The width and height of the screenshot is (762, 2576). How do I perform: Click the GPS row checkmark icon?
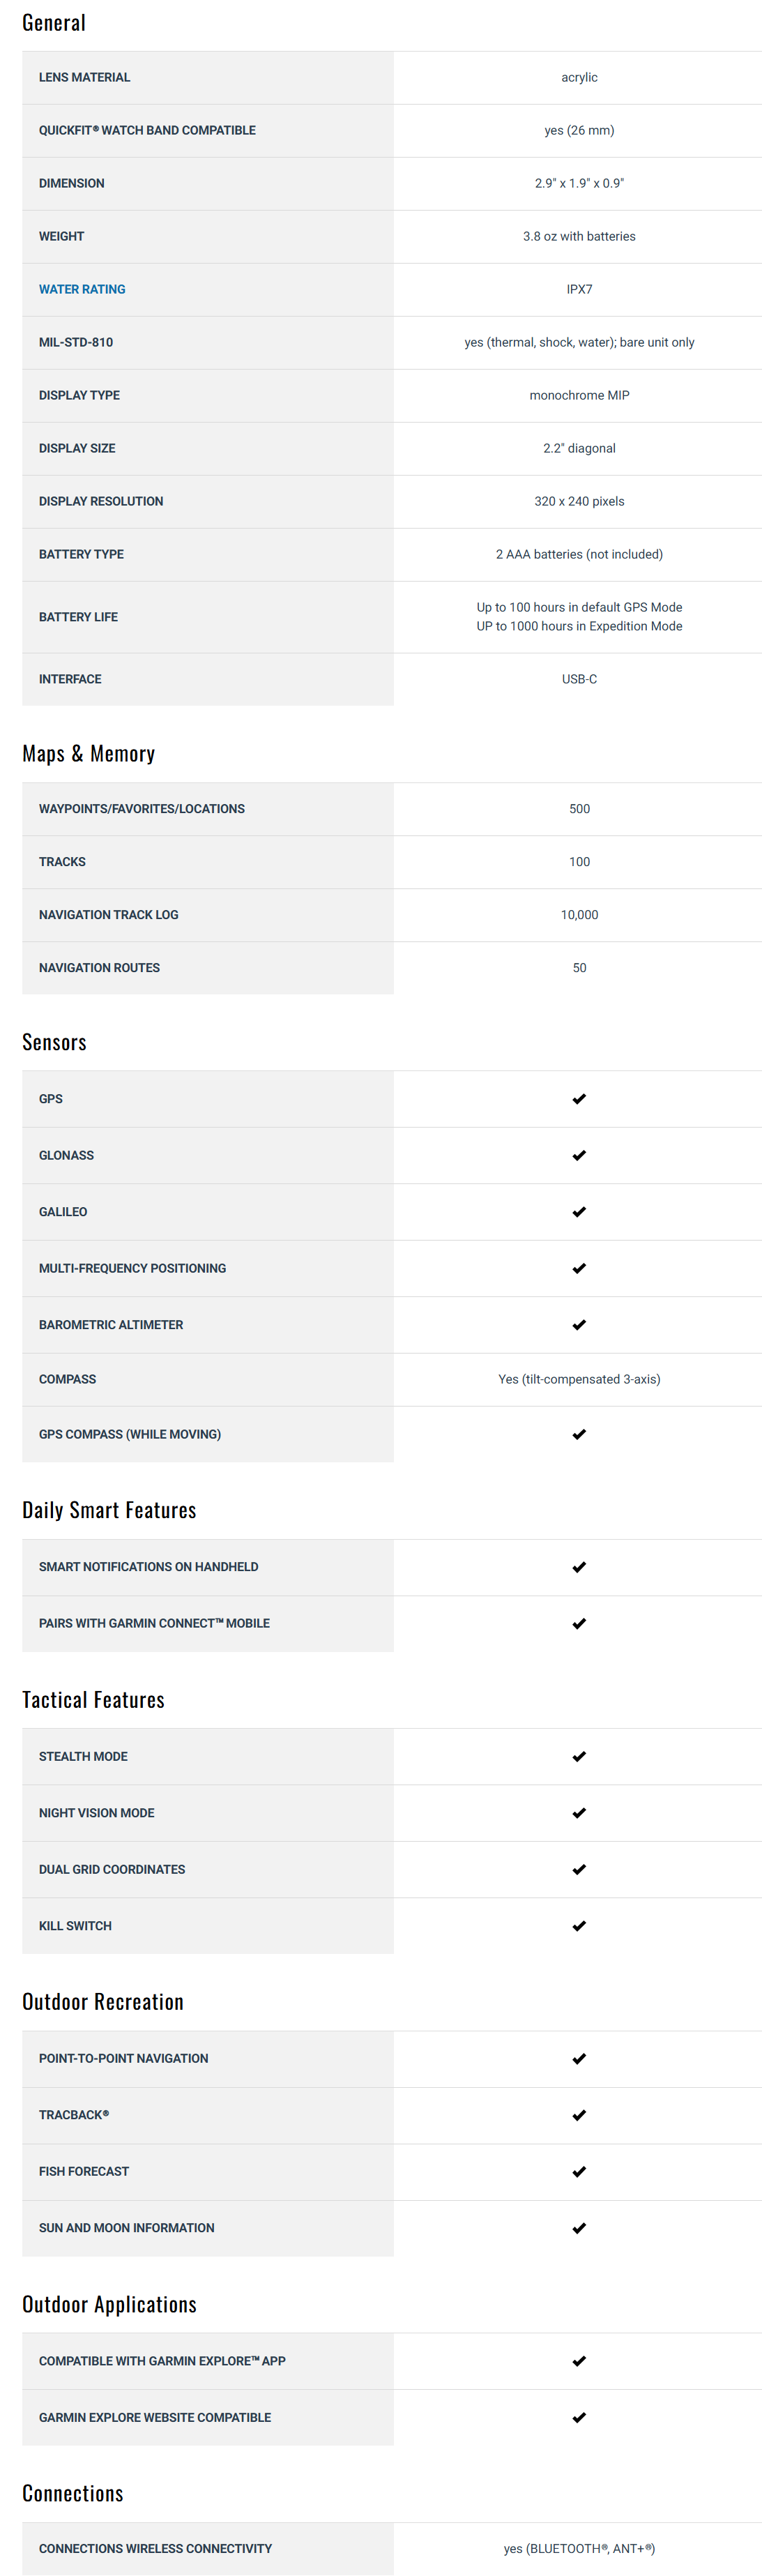coord(579,1099)
